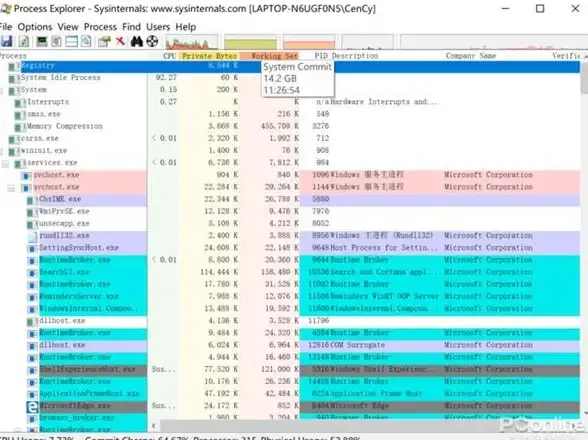The image size is (588, 440).
Task: Toggle the process tree view icon
Action: pos(56,41)
